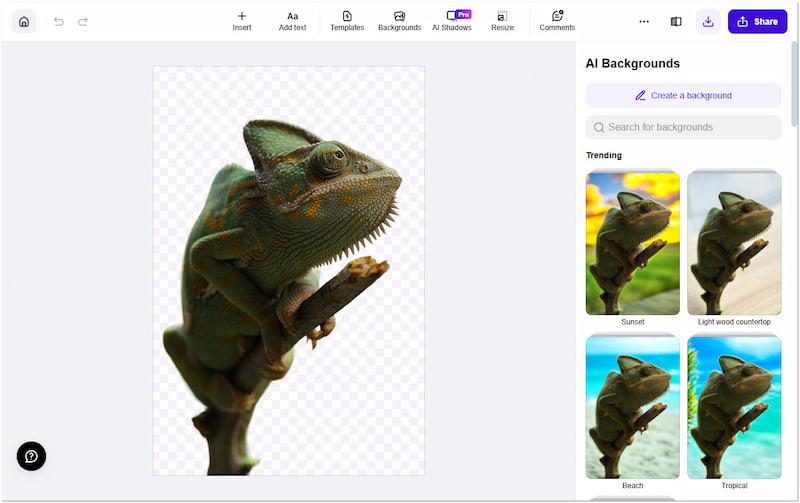Select the Add text tool
This screenshot has width=800, height=503.
[x=292, y=21]
